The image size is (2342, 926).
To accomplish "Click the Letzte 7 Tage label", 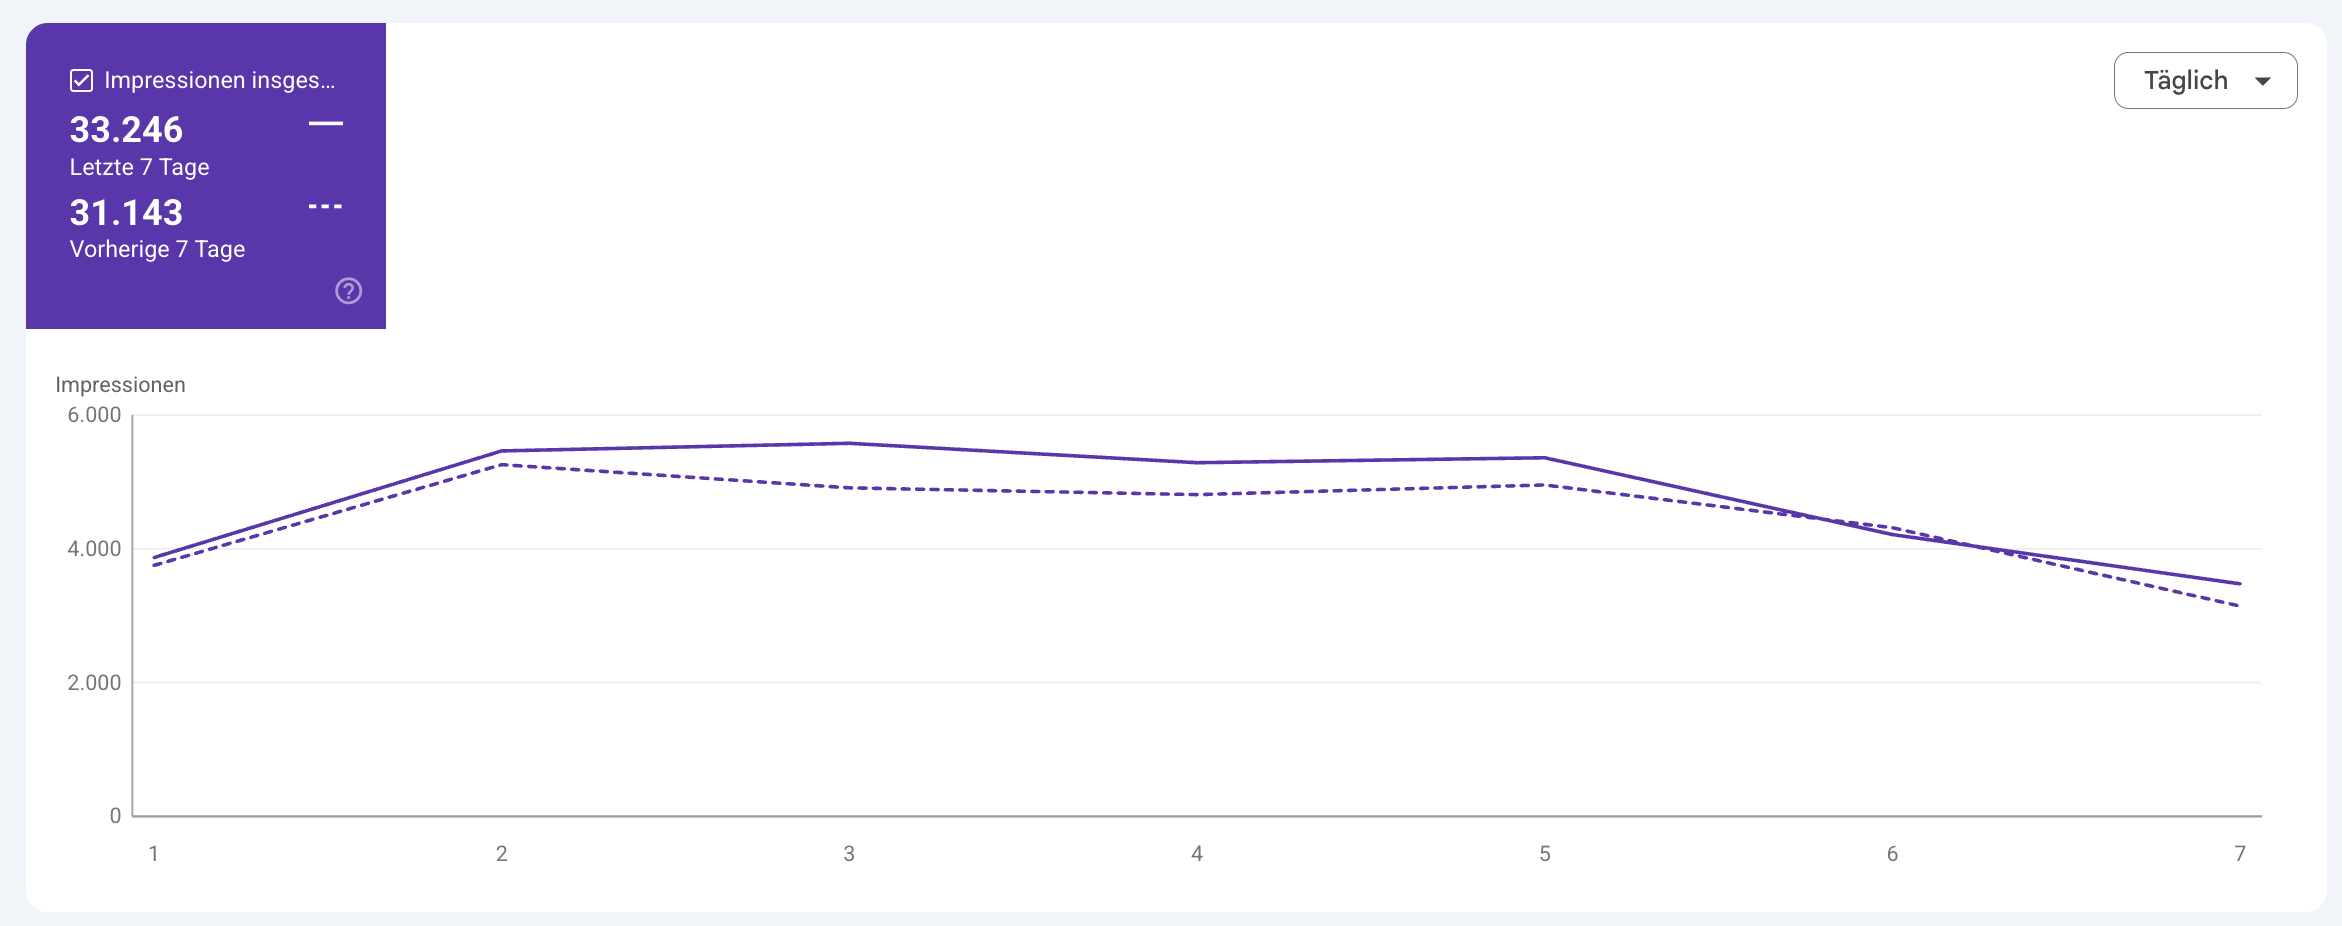I will [139, 167].
